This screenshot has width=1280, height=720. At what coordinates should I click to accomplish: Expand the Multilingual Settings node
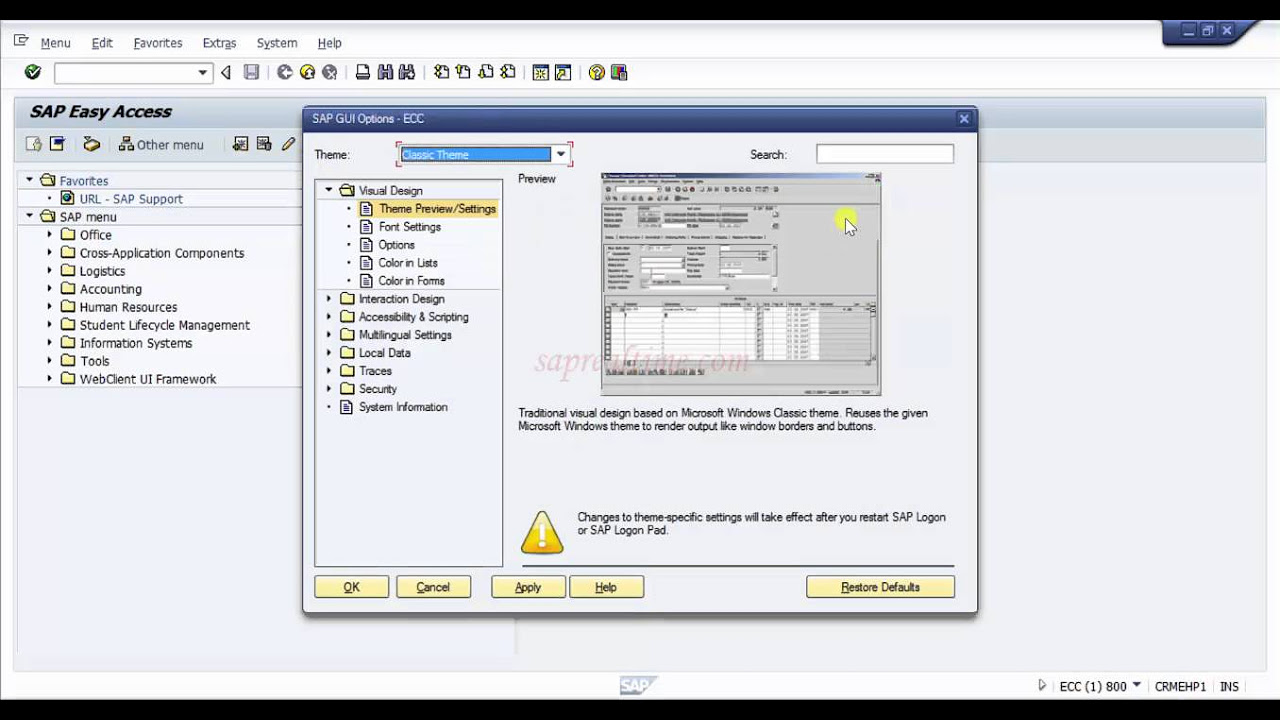(328, 334)
